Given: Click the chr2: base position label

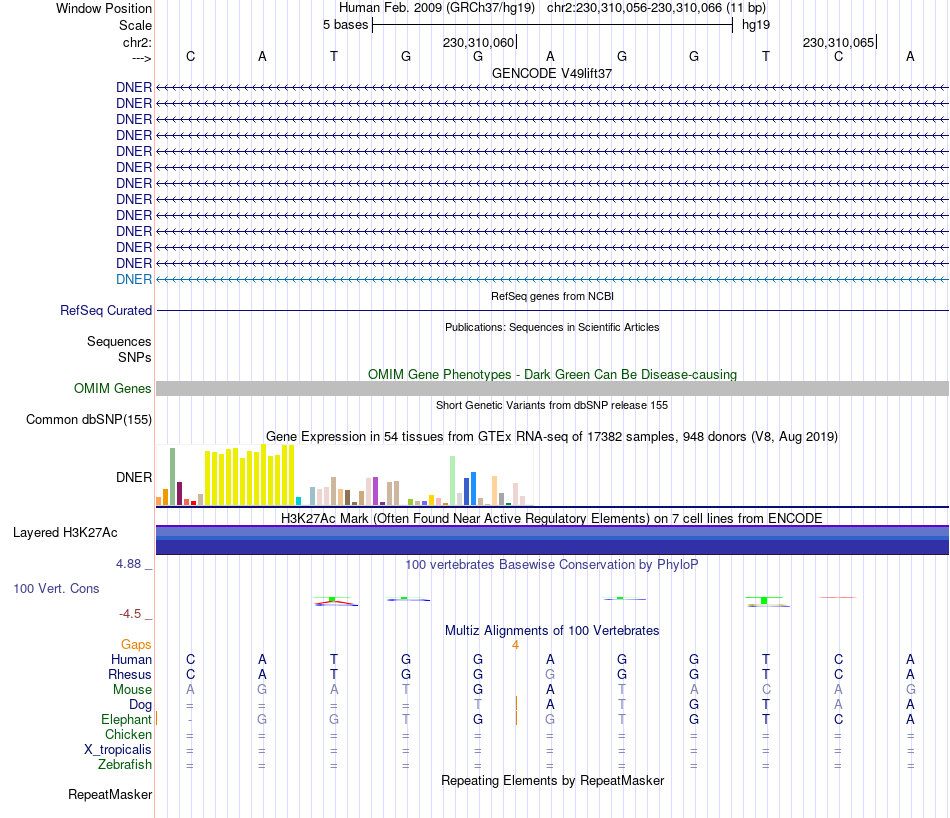Looking at the screenshot, I should coord(137,42).
